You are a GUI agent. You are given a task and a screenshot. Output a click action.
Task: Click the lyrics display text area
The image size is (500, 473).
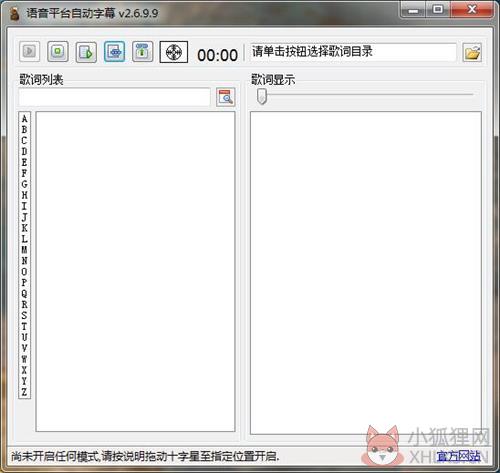tap(366, 273)
